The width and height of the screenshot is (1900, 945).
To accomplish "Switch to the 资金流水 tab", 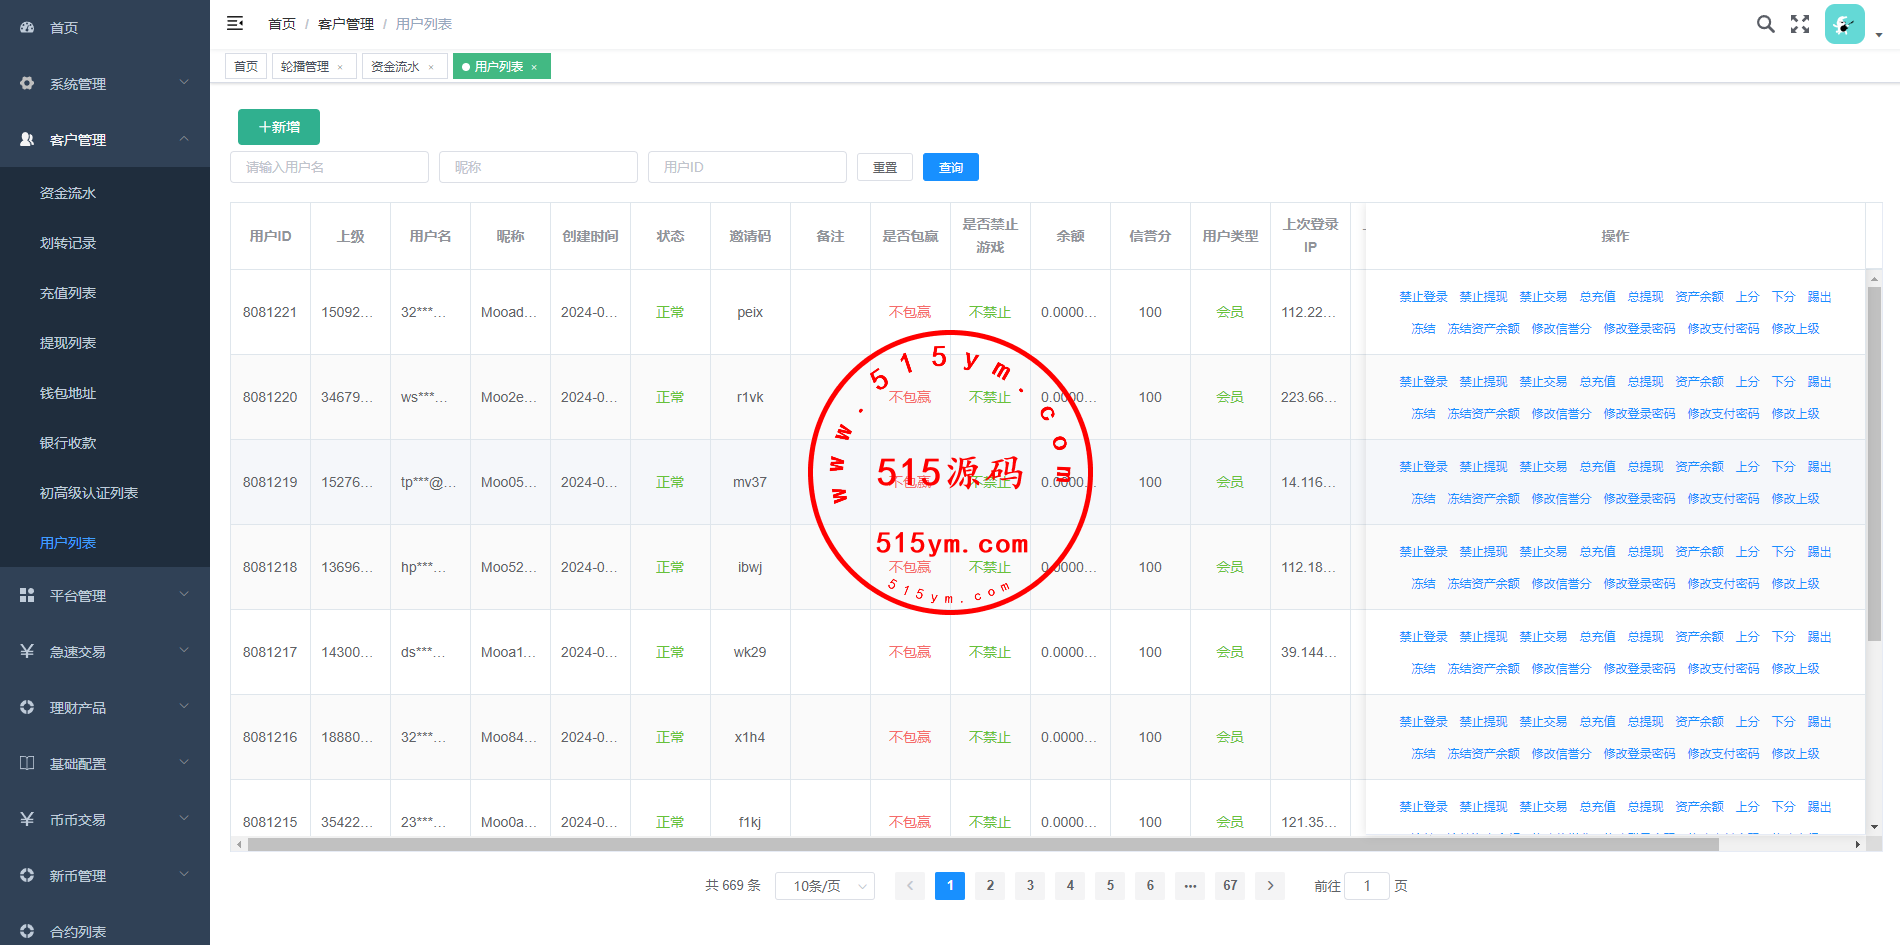I will click(x=395, y=67).
